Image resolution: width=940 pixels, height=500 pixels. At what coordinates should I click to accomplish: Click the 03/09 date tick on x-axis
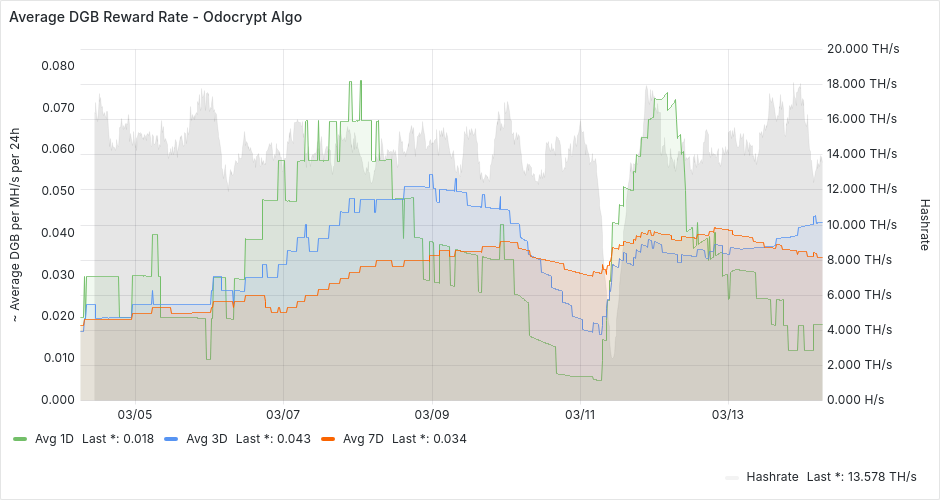pyautogui.click(x=432, y=414)
